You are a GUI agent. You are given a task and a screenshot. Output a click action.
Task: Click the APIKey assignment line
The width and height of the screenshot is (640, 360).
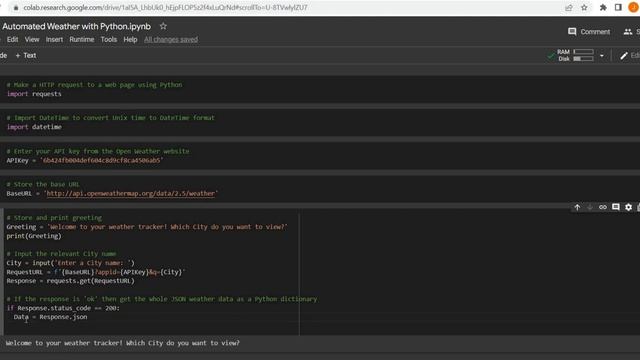[84, 160]
